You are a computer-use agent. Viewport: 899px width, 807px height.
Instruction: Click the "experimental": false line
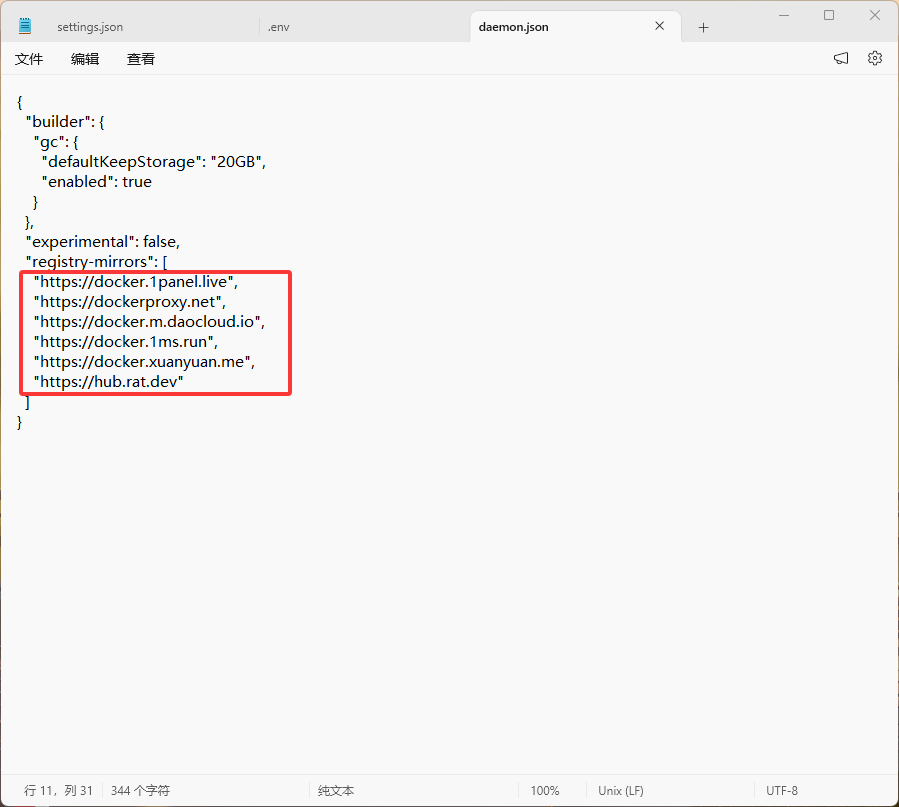103,241
